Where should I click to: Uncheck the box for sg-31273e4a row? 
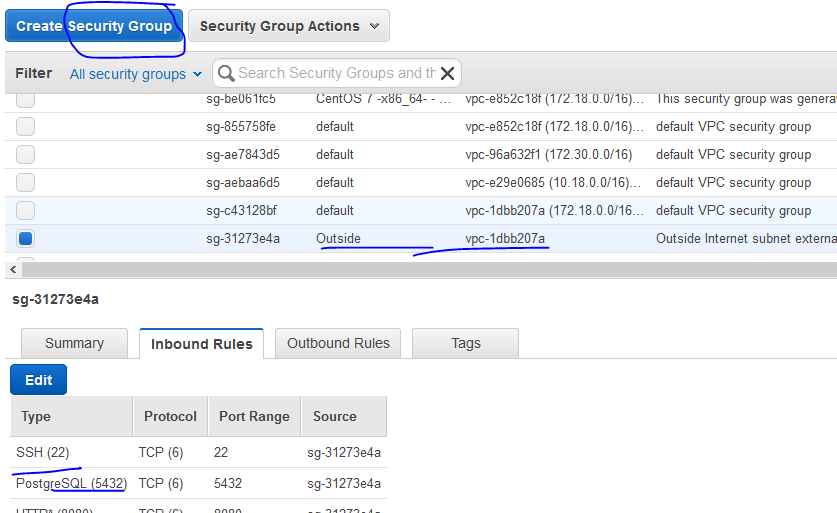coord(25,238)
